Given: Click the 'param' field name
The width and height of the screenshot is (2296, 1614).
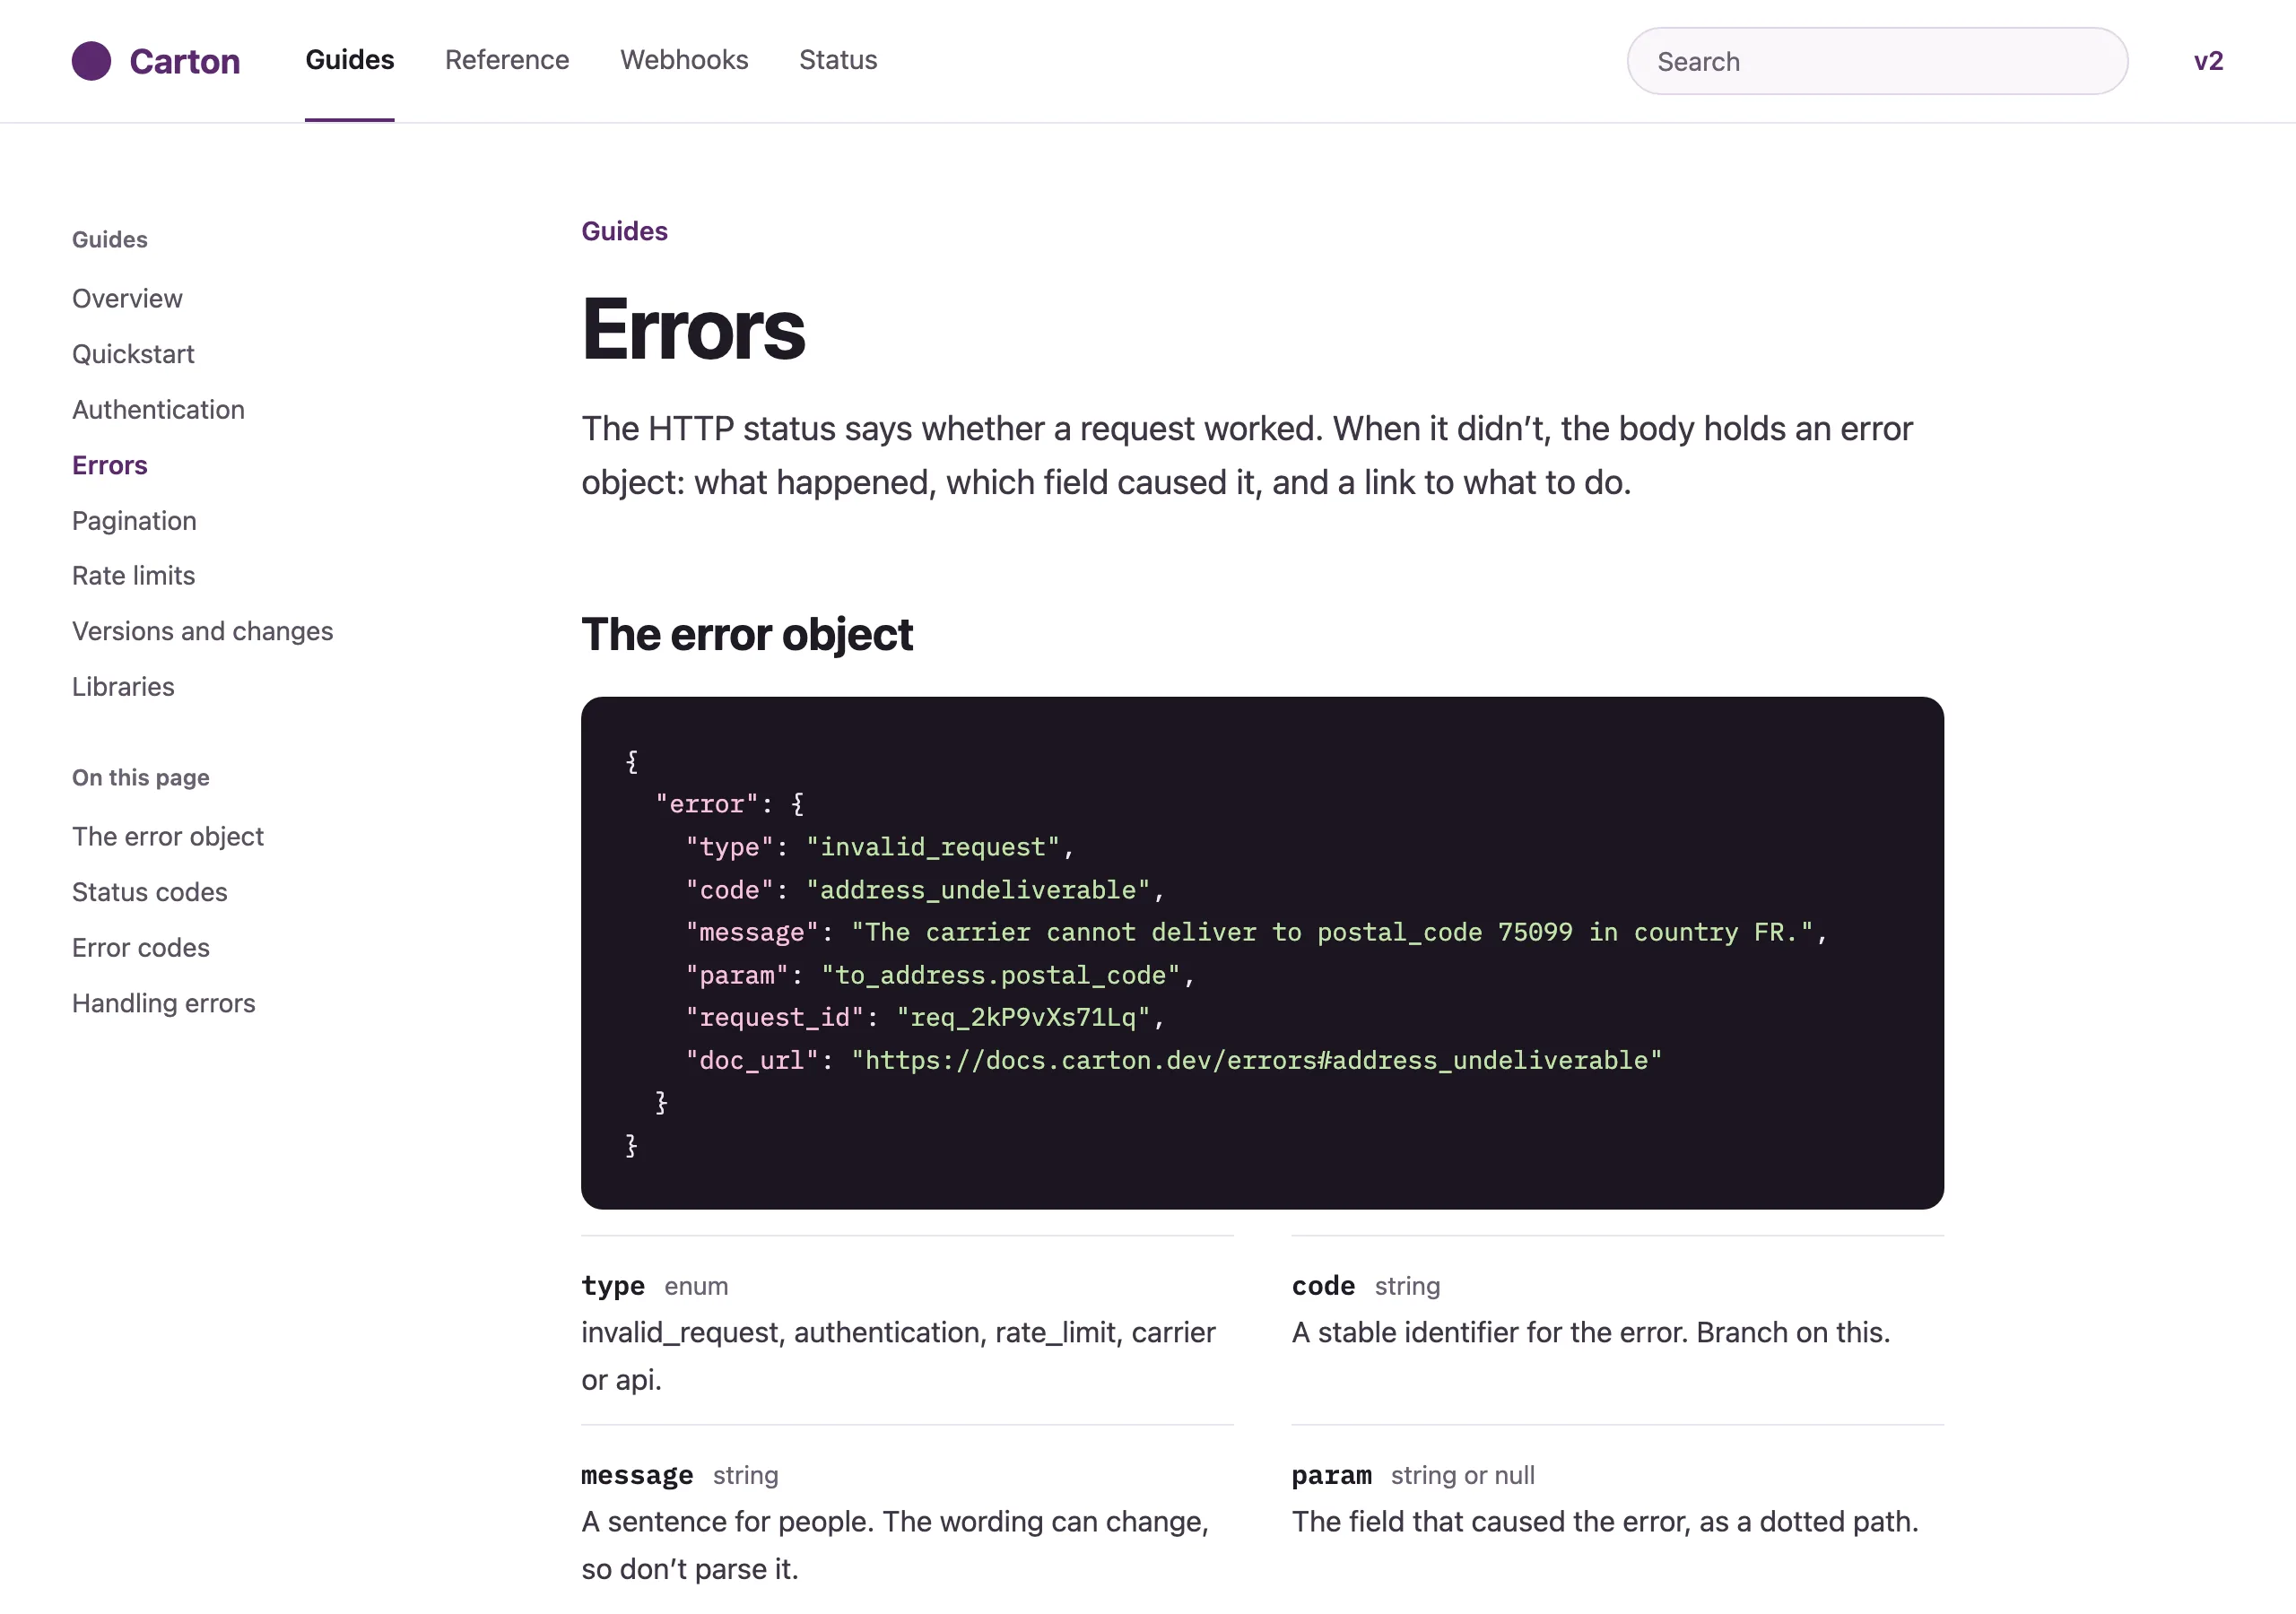Looking at the screenshot, I should [1331, 1475].
